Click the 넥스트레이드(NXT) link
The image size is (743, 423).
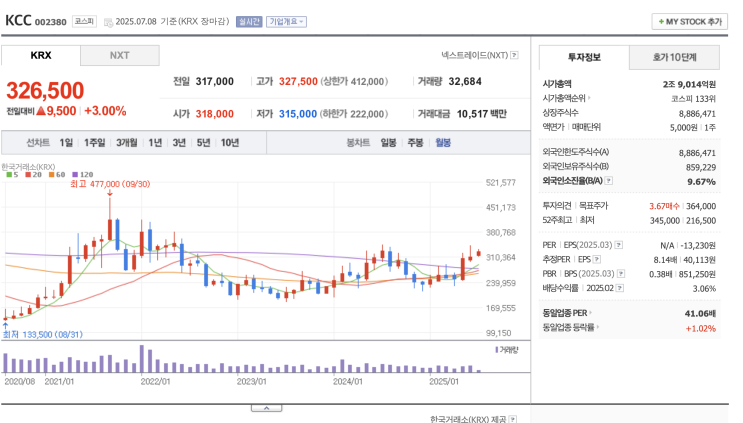(x=475, y=55)
